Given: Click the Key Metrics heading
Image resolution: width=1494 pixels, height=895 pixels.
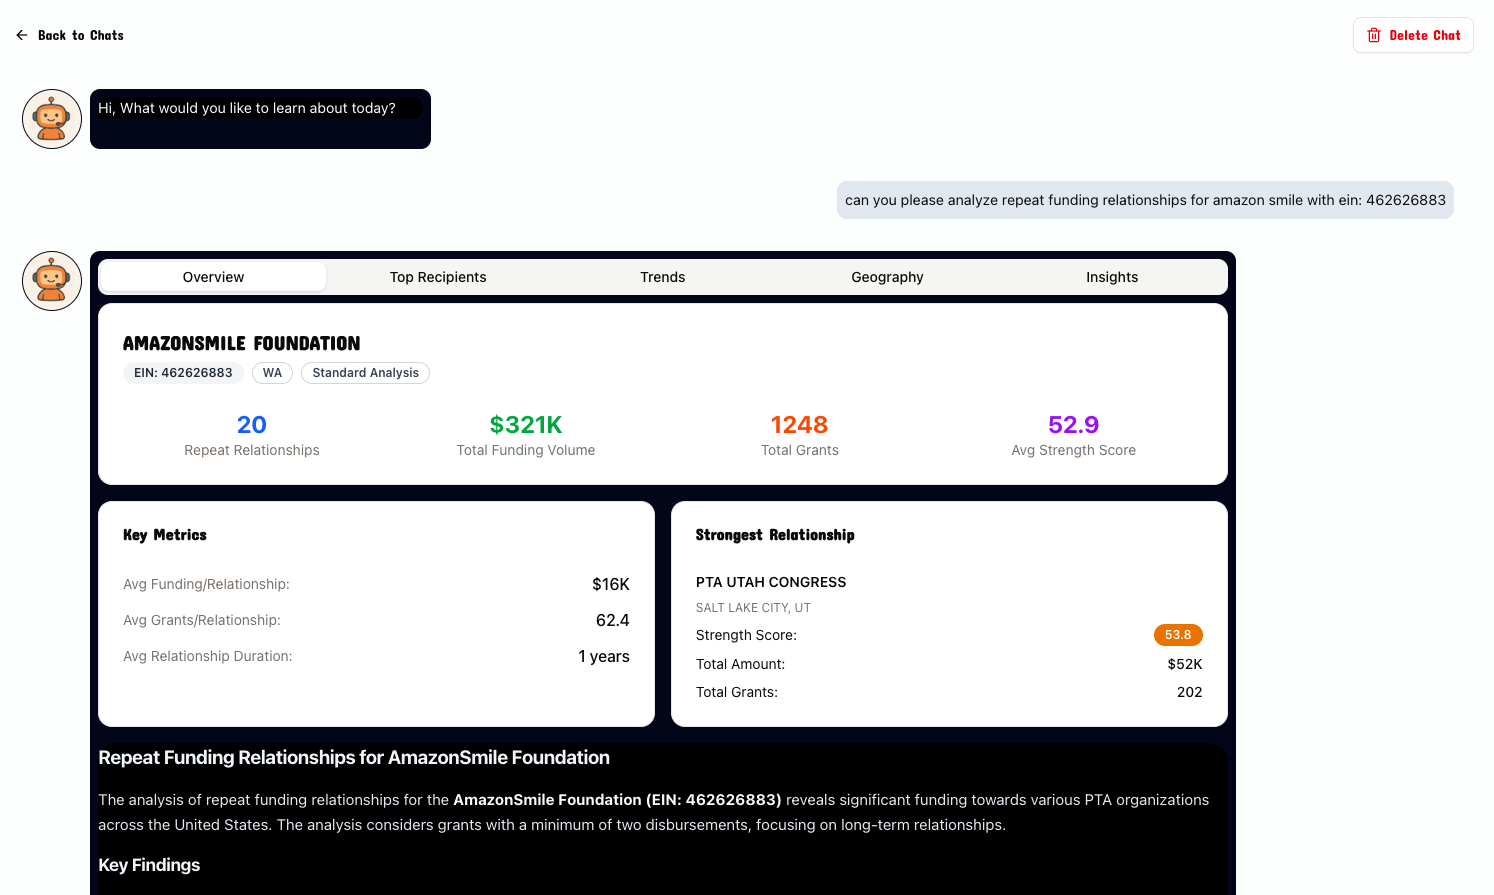Looking at the screenshot, I should coord(165,535).
